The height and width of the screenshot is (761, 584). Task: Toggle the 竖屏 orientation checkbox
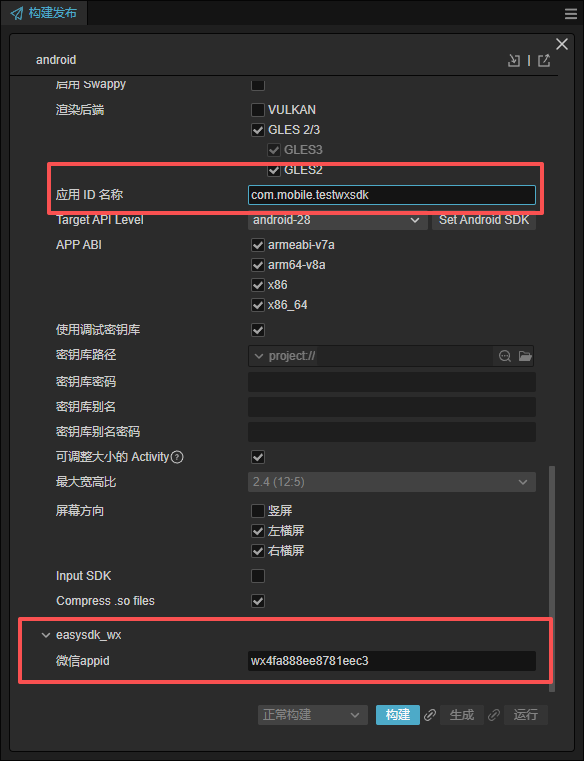[258, 511]
